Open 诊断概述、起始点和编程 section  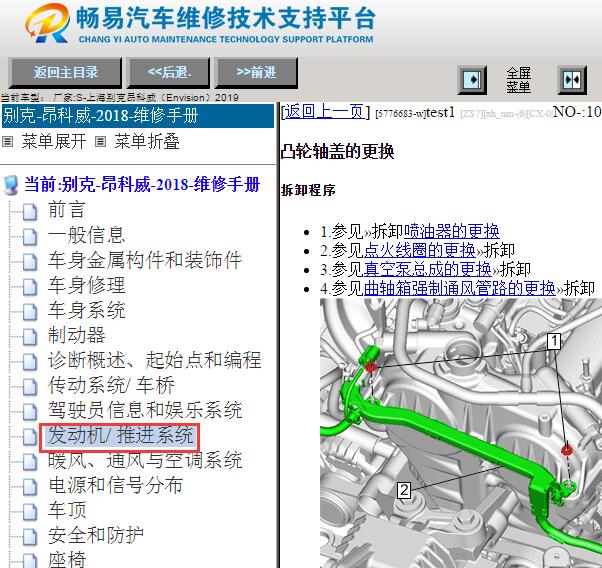tap(154, 360)
